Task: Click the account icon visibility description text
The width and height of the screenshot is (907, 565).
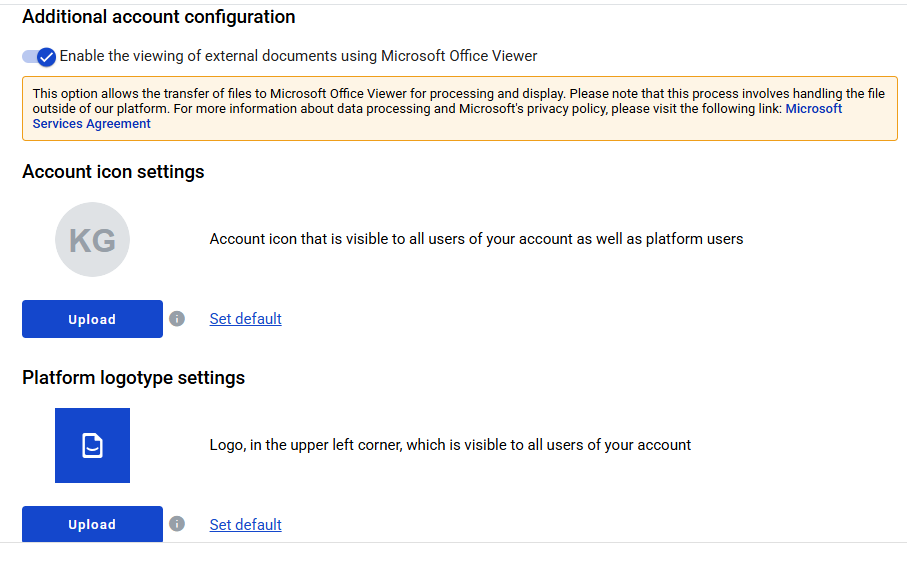Action: (x=476, y=239)
